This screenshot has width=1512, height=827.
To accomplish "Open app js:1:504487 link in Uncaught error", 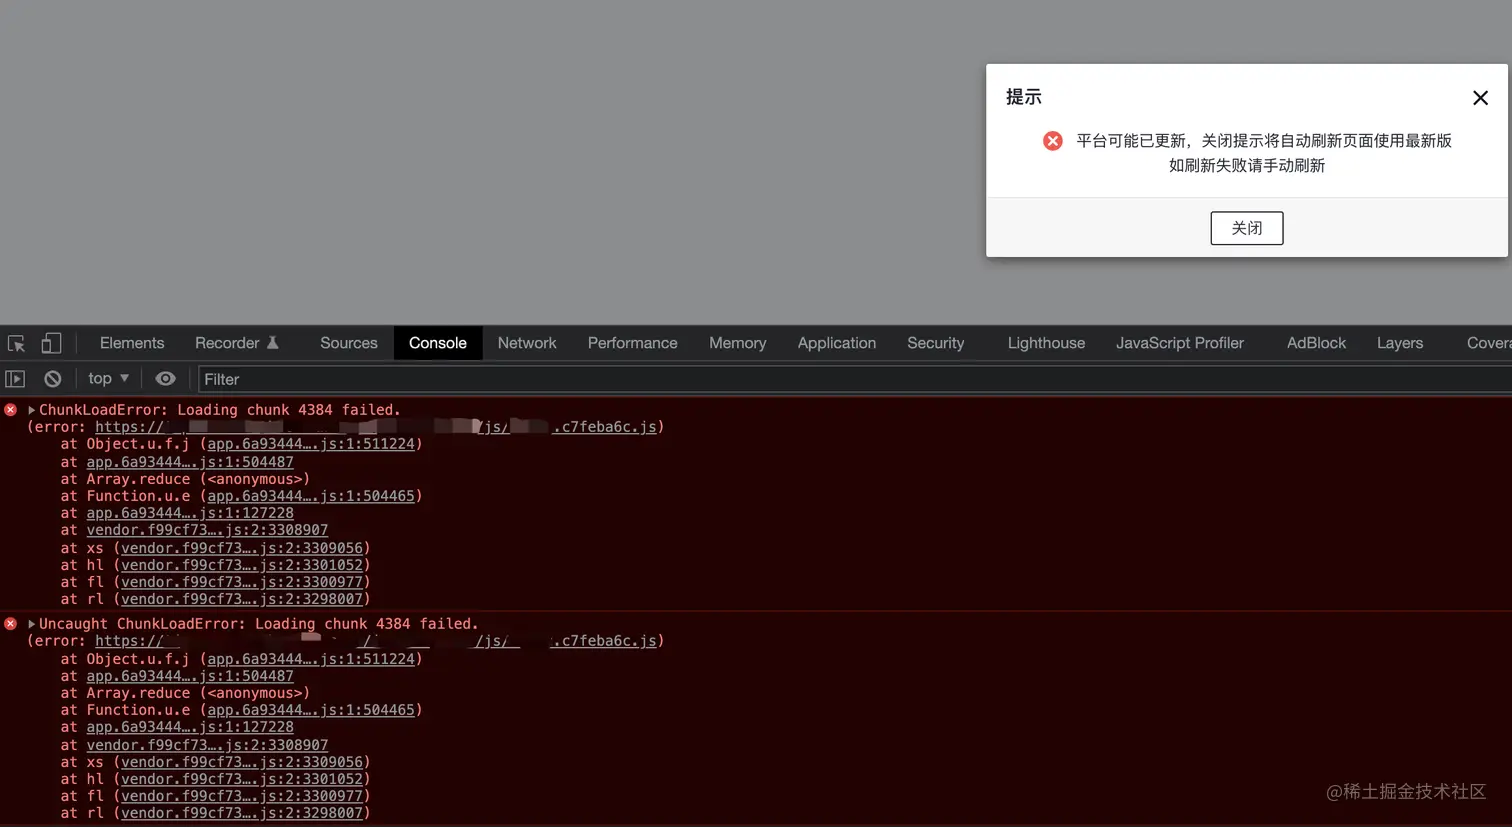I will pos(190,676).
